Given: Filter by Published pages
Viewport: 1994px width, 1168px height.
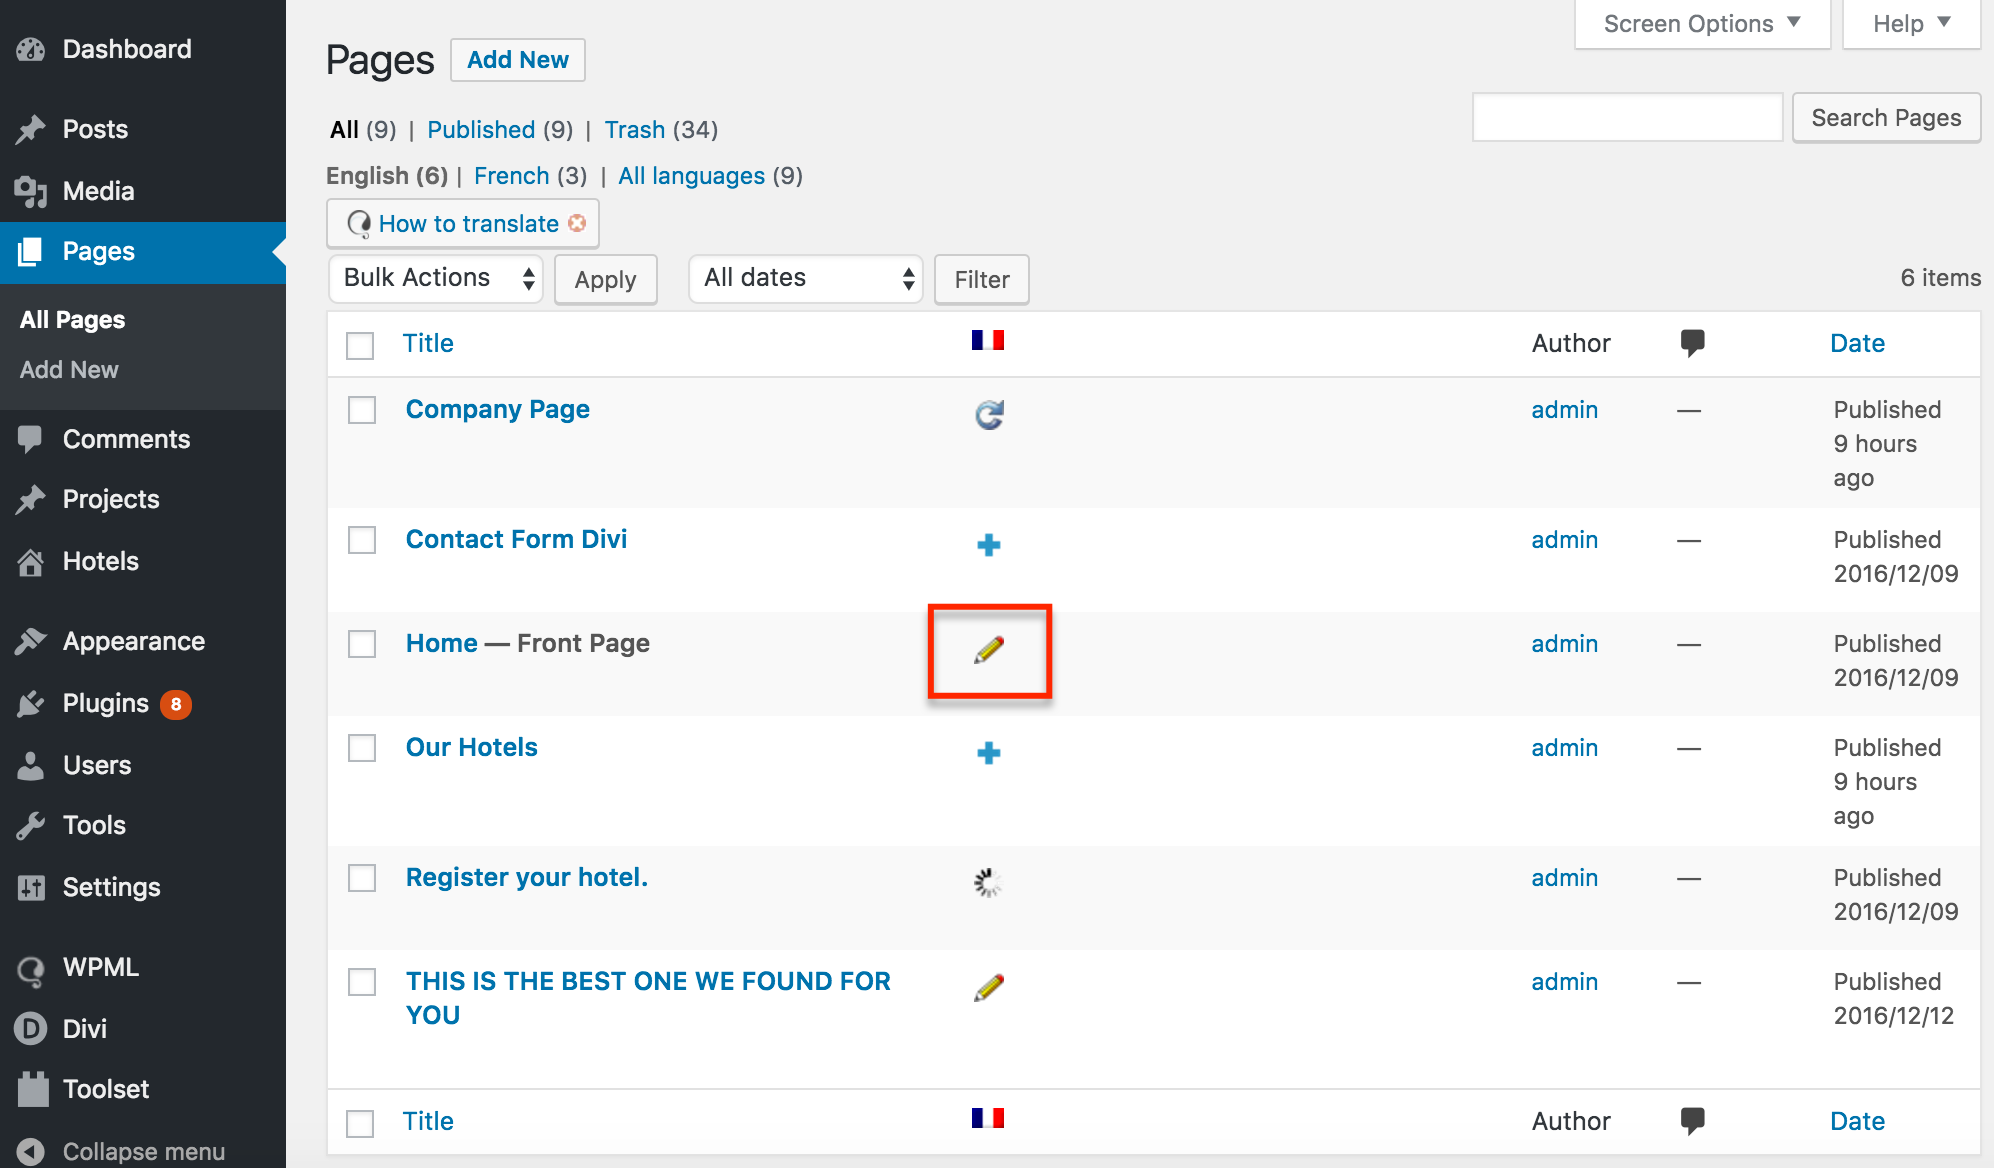Looking at the screenshot, I should (x=481, y=130).
